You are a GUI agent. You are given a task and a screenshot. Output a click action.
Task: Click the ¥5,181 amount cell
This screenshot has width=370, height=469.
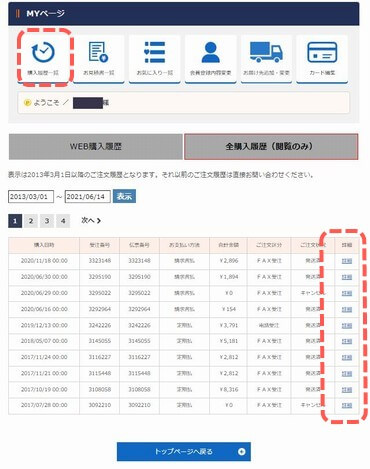(x=229, y=341)
